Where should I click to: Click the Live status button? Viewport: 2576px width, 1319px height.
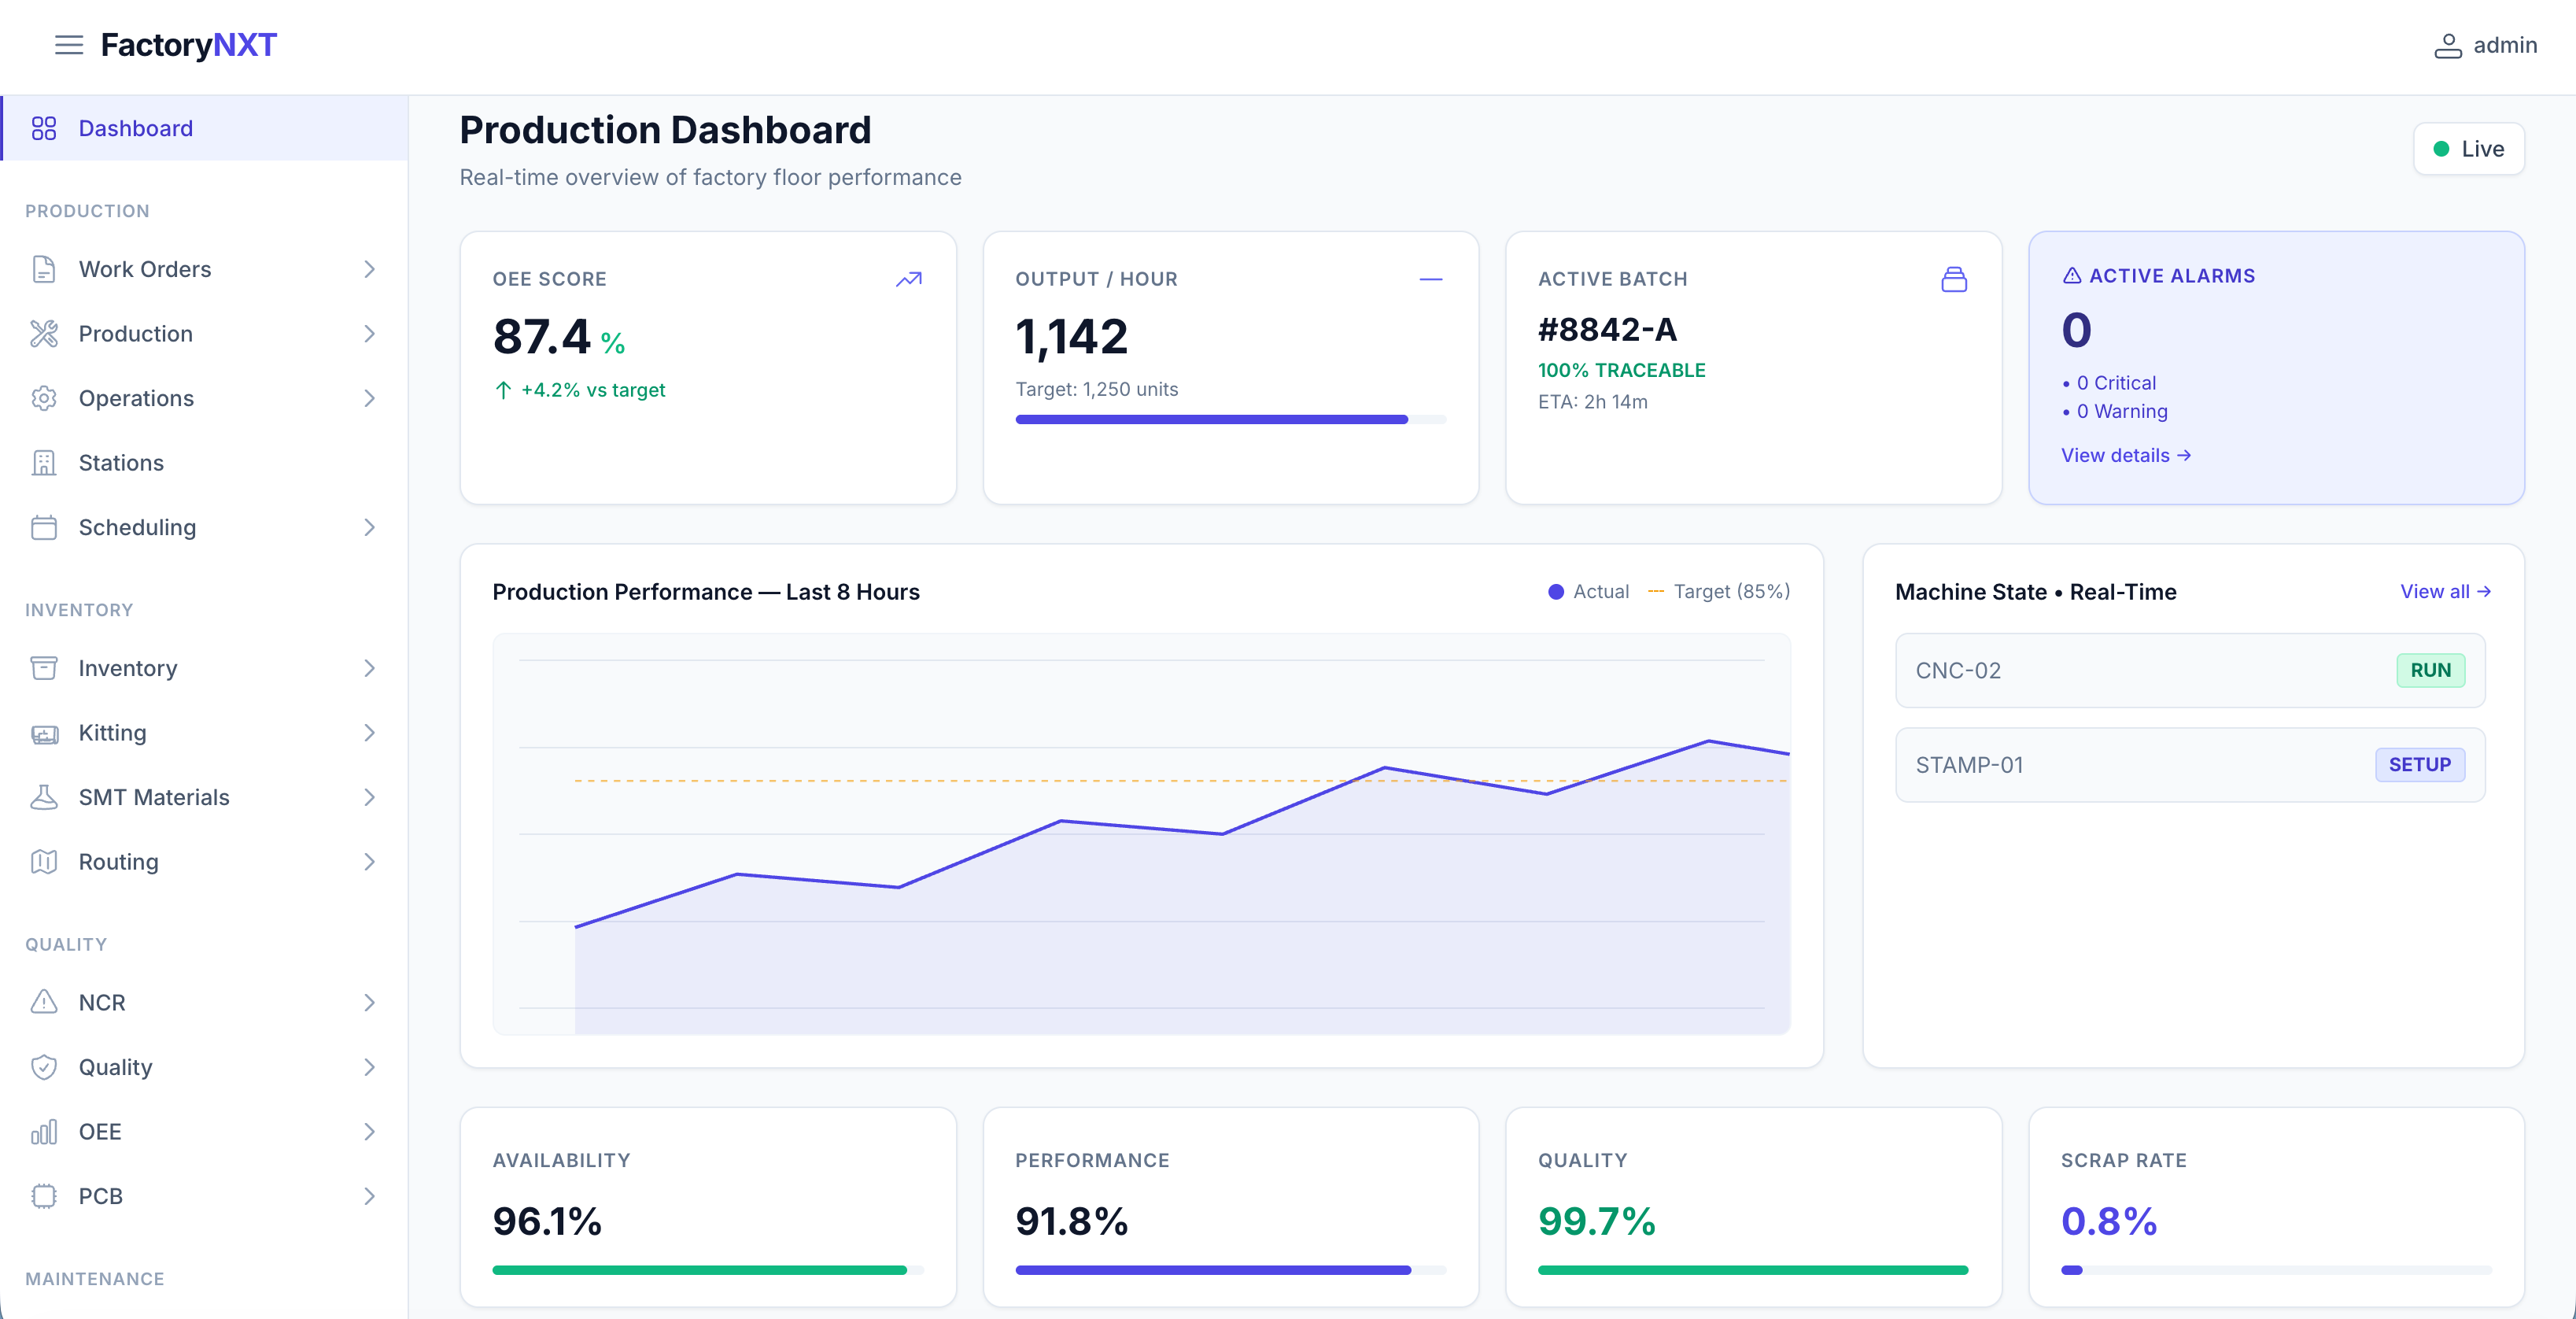[x=2468, y=149]
